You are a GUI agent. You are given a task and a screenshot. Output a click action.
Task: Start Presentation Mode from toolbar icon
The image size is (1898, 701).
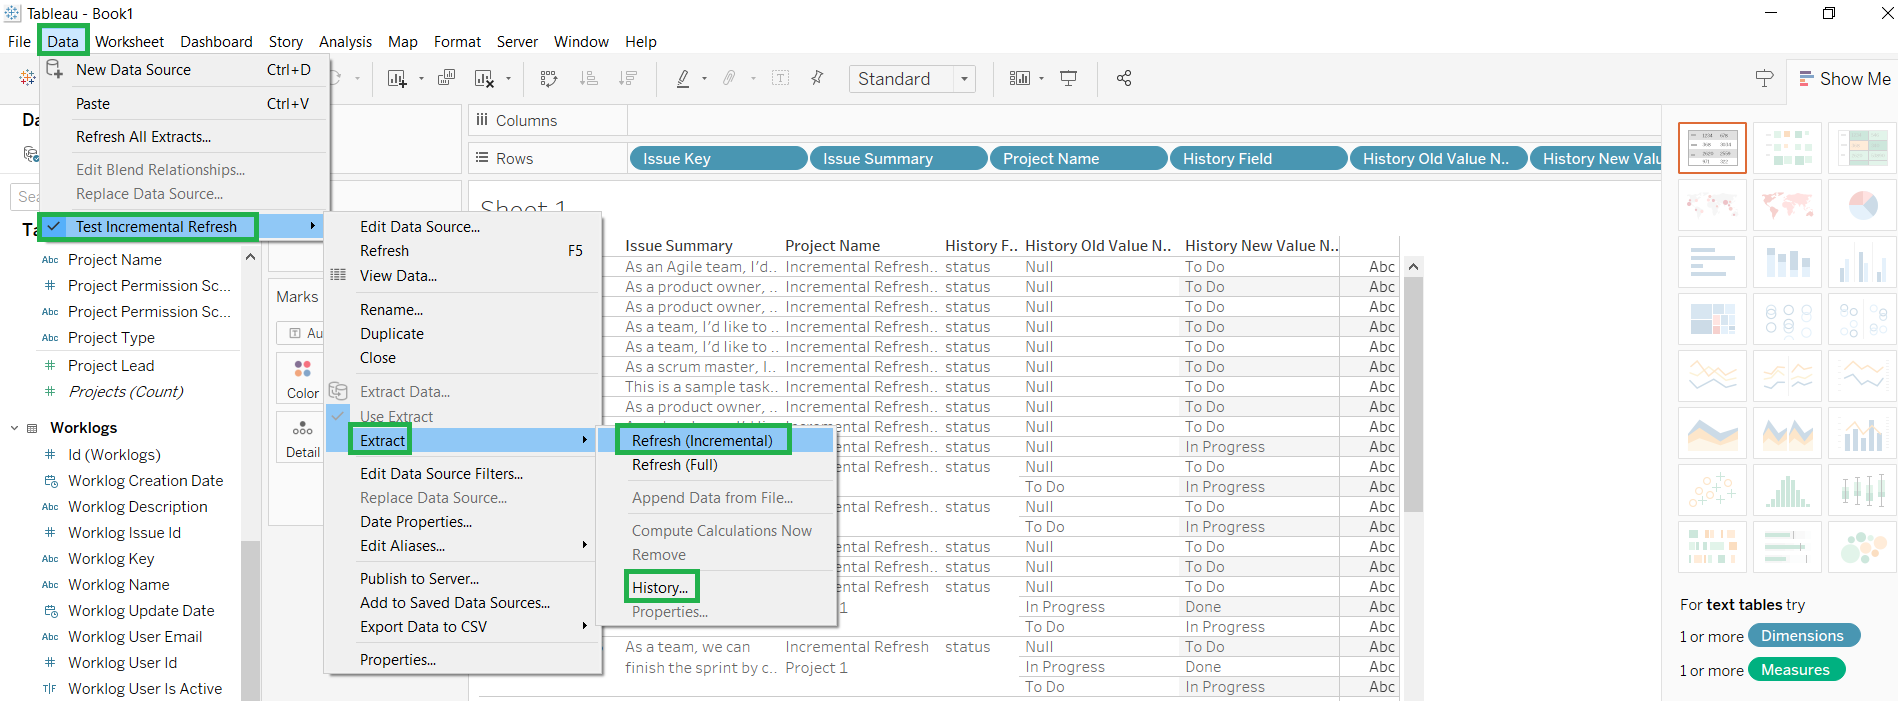click(1068, 78)
